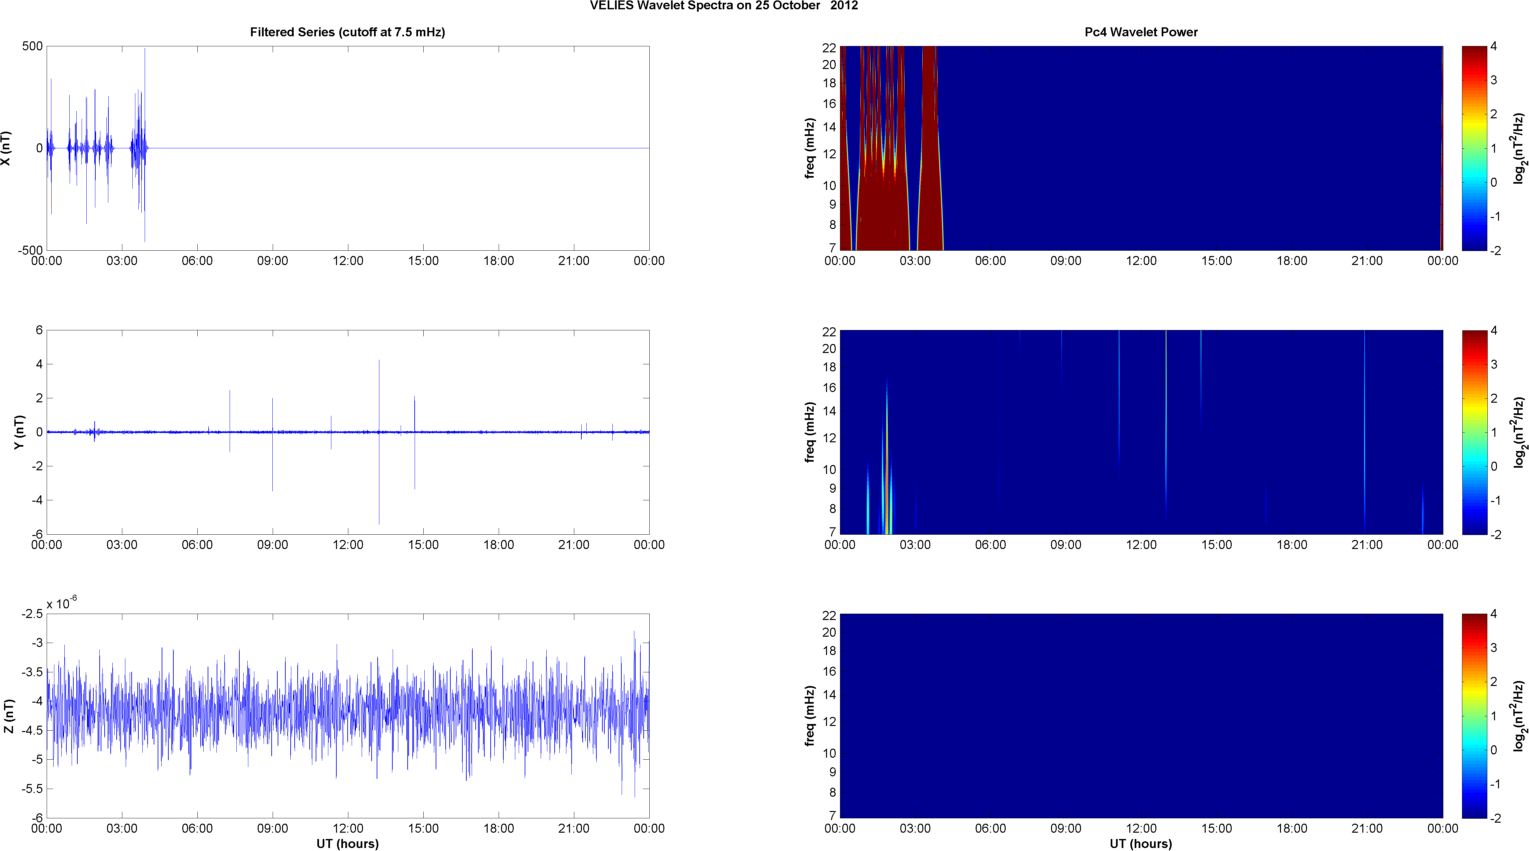Click the Y Pc4 wavelet power spectrogram

(1141, 432)
